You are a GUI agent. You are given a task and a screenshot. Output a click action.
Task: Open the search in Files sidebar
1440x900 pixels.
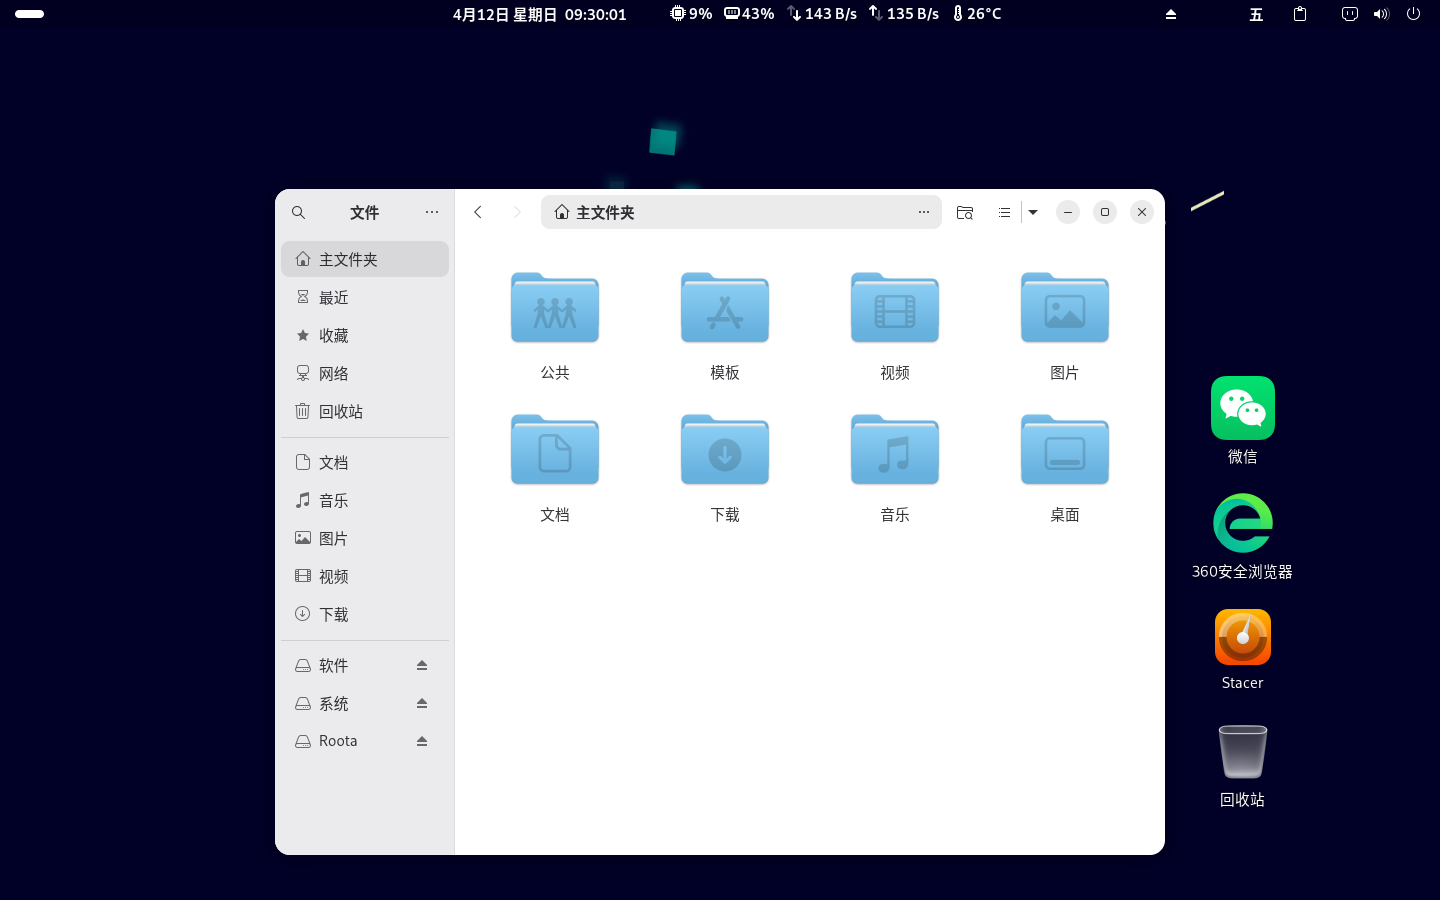coord(298,212)
